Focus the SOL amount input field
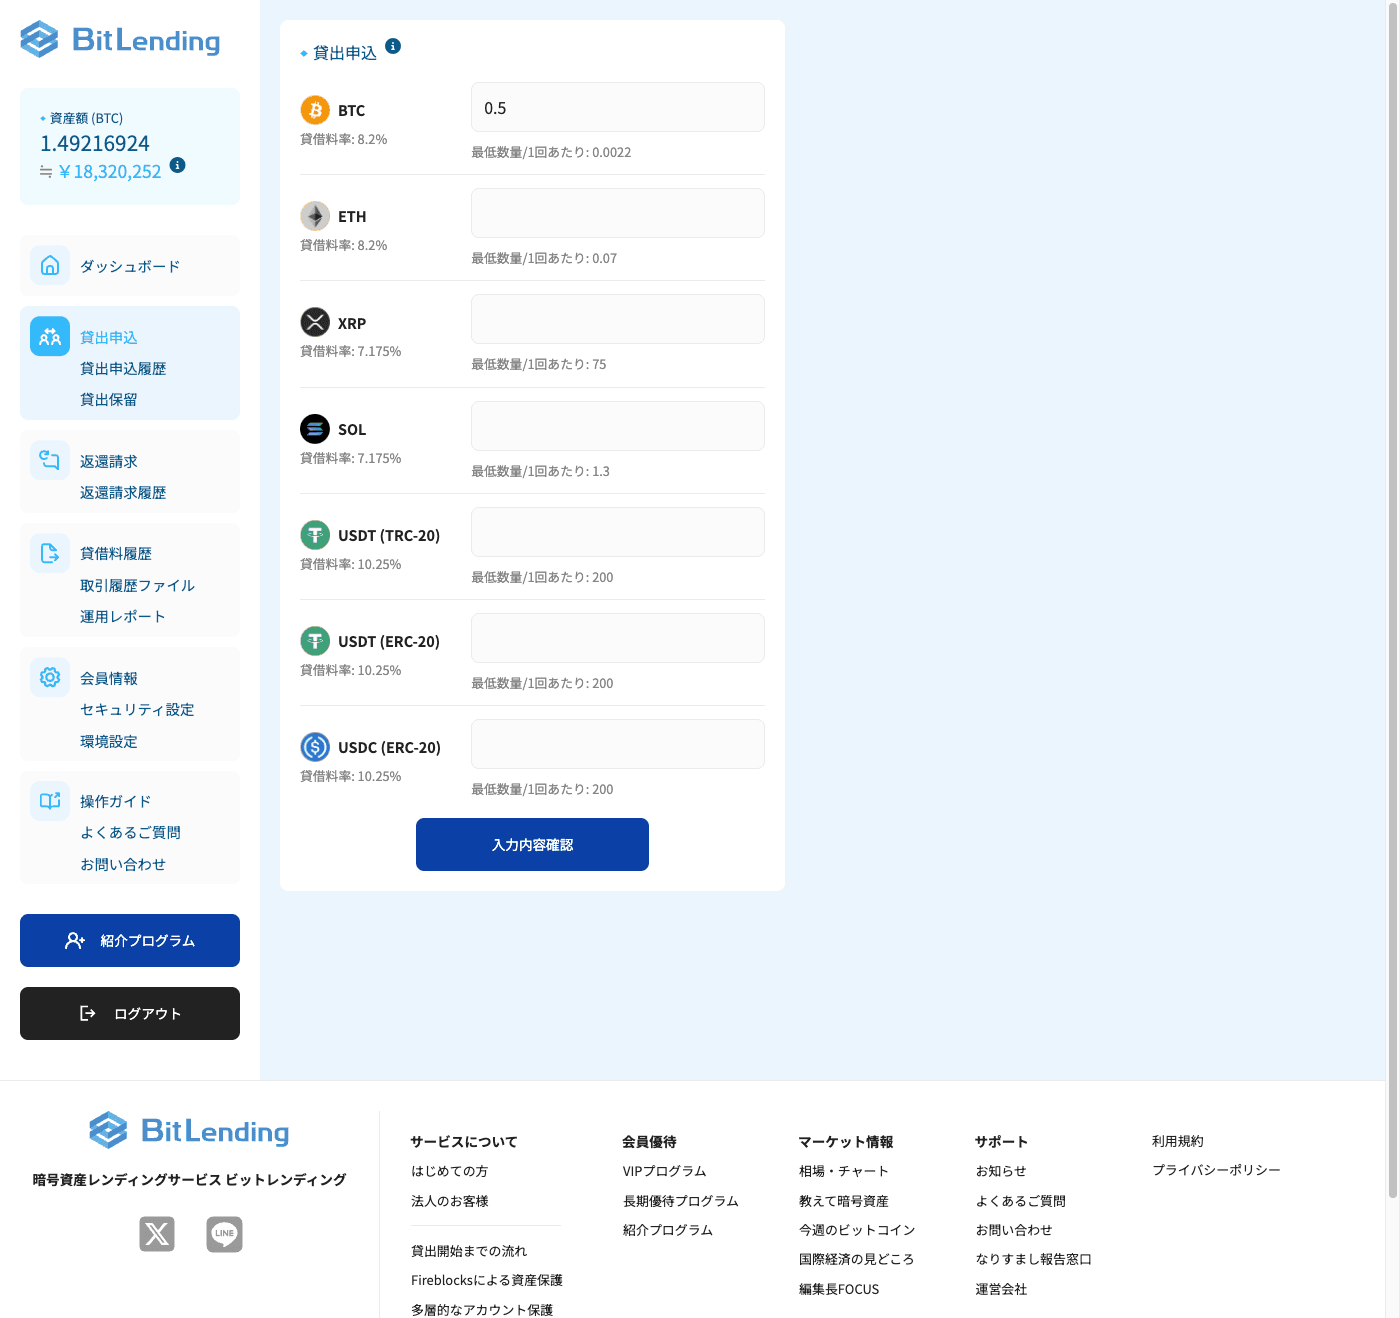The image size is (1400, 1318). tap(618, 426)
